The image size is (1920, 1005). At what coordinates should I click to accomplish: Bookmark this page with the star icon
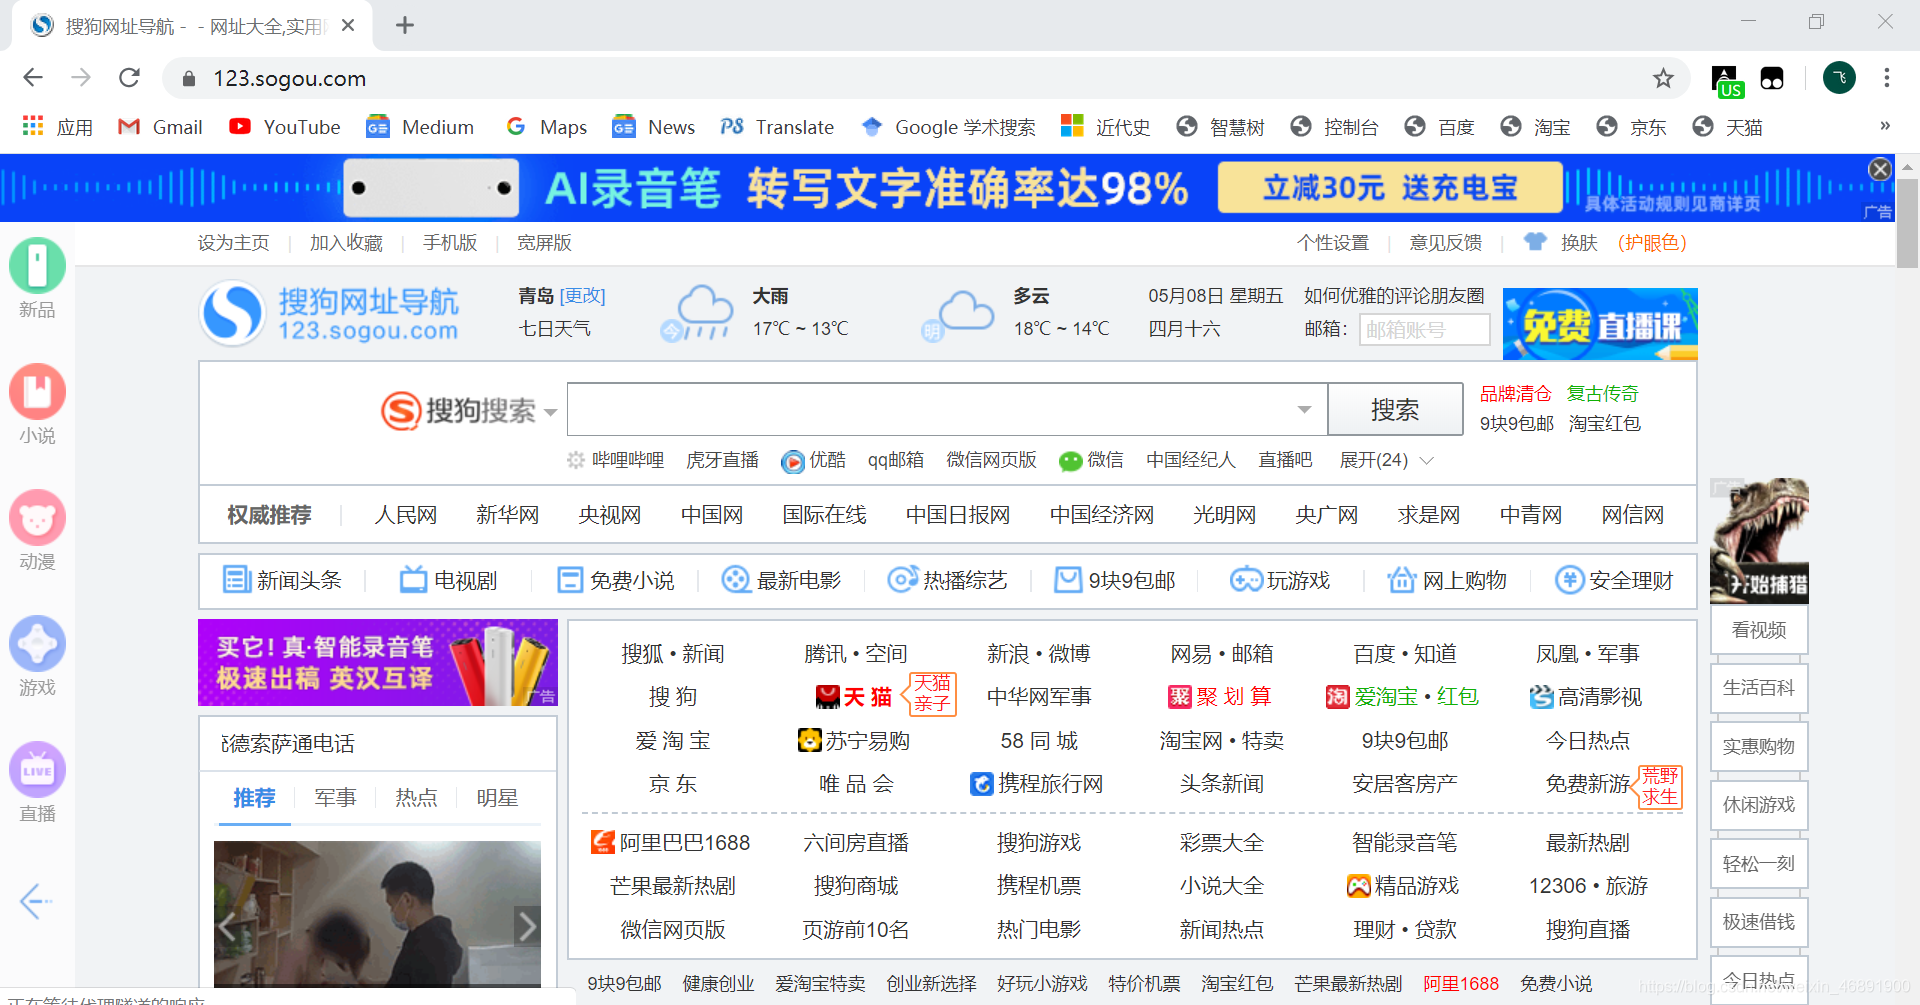pyautogui.click(x=1663, y=78)
